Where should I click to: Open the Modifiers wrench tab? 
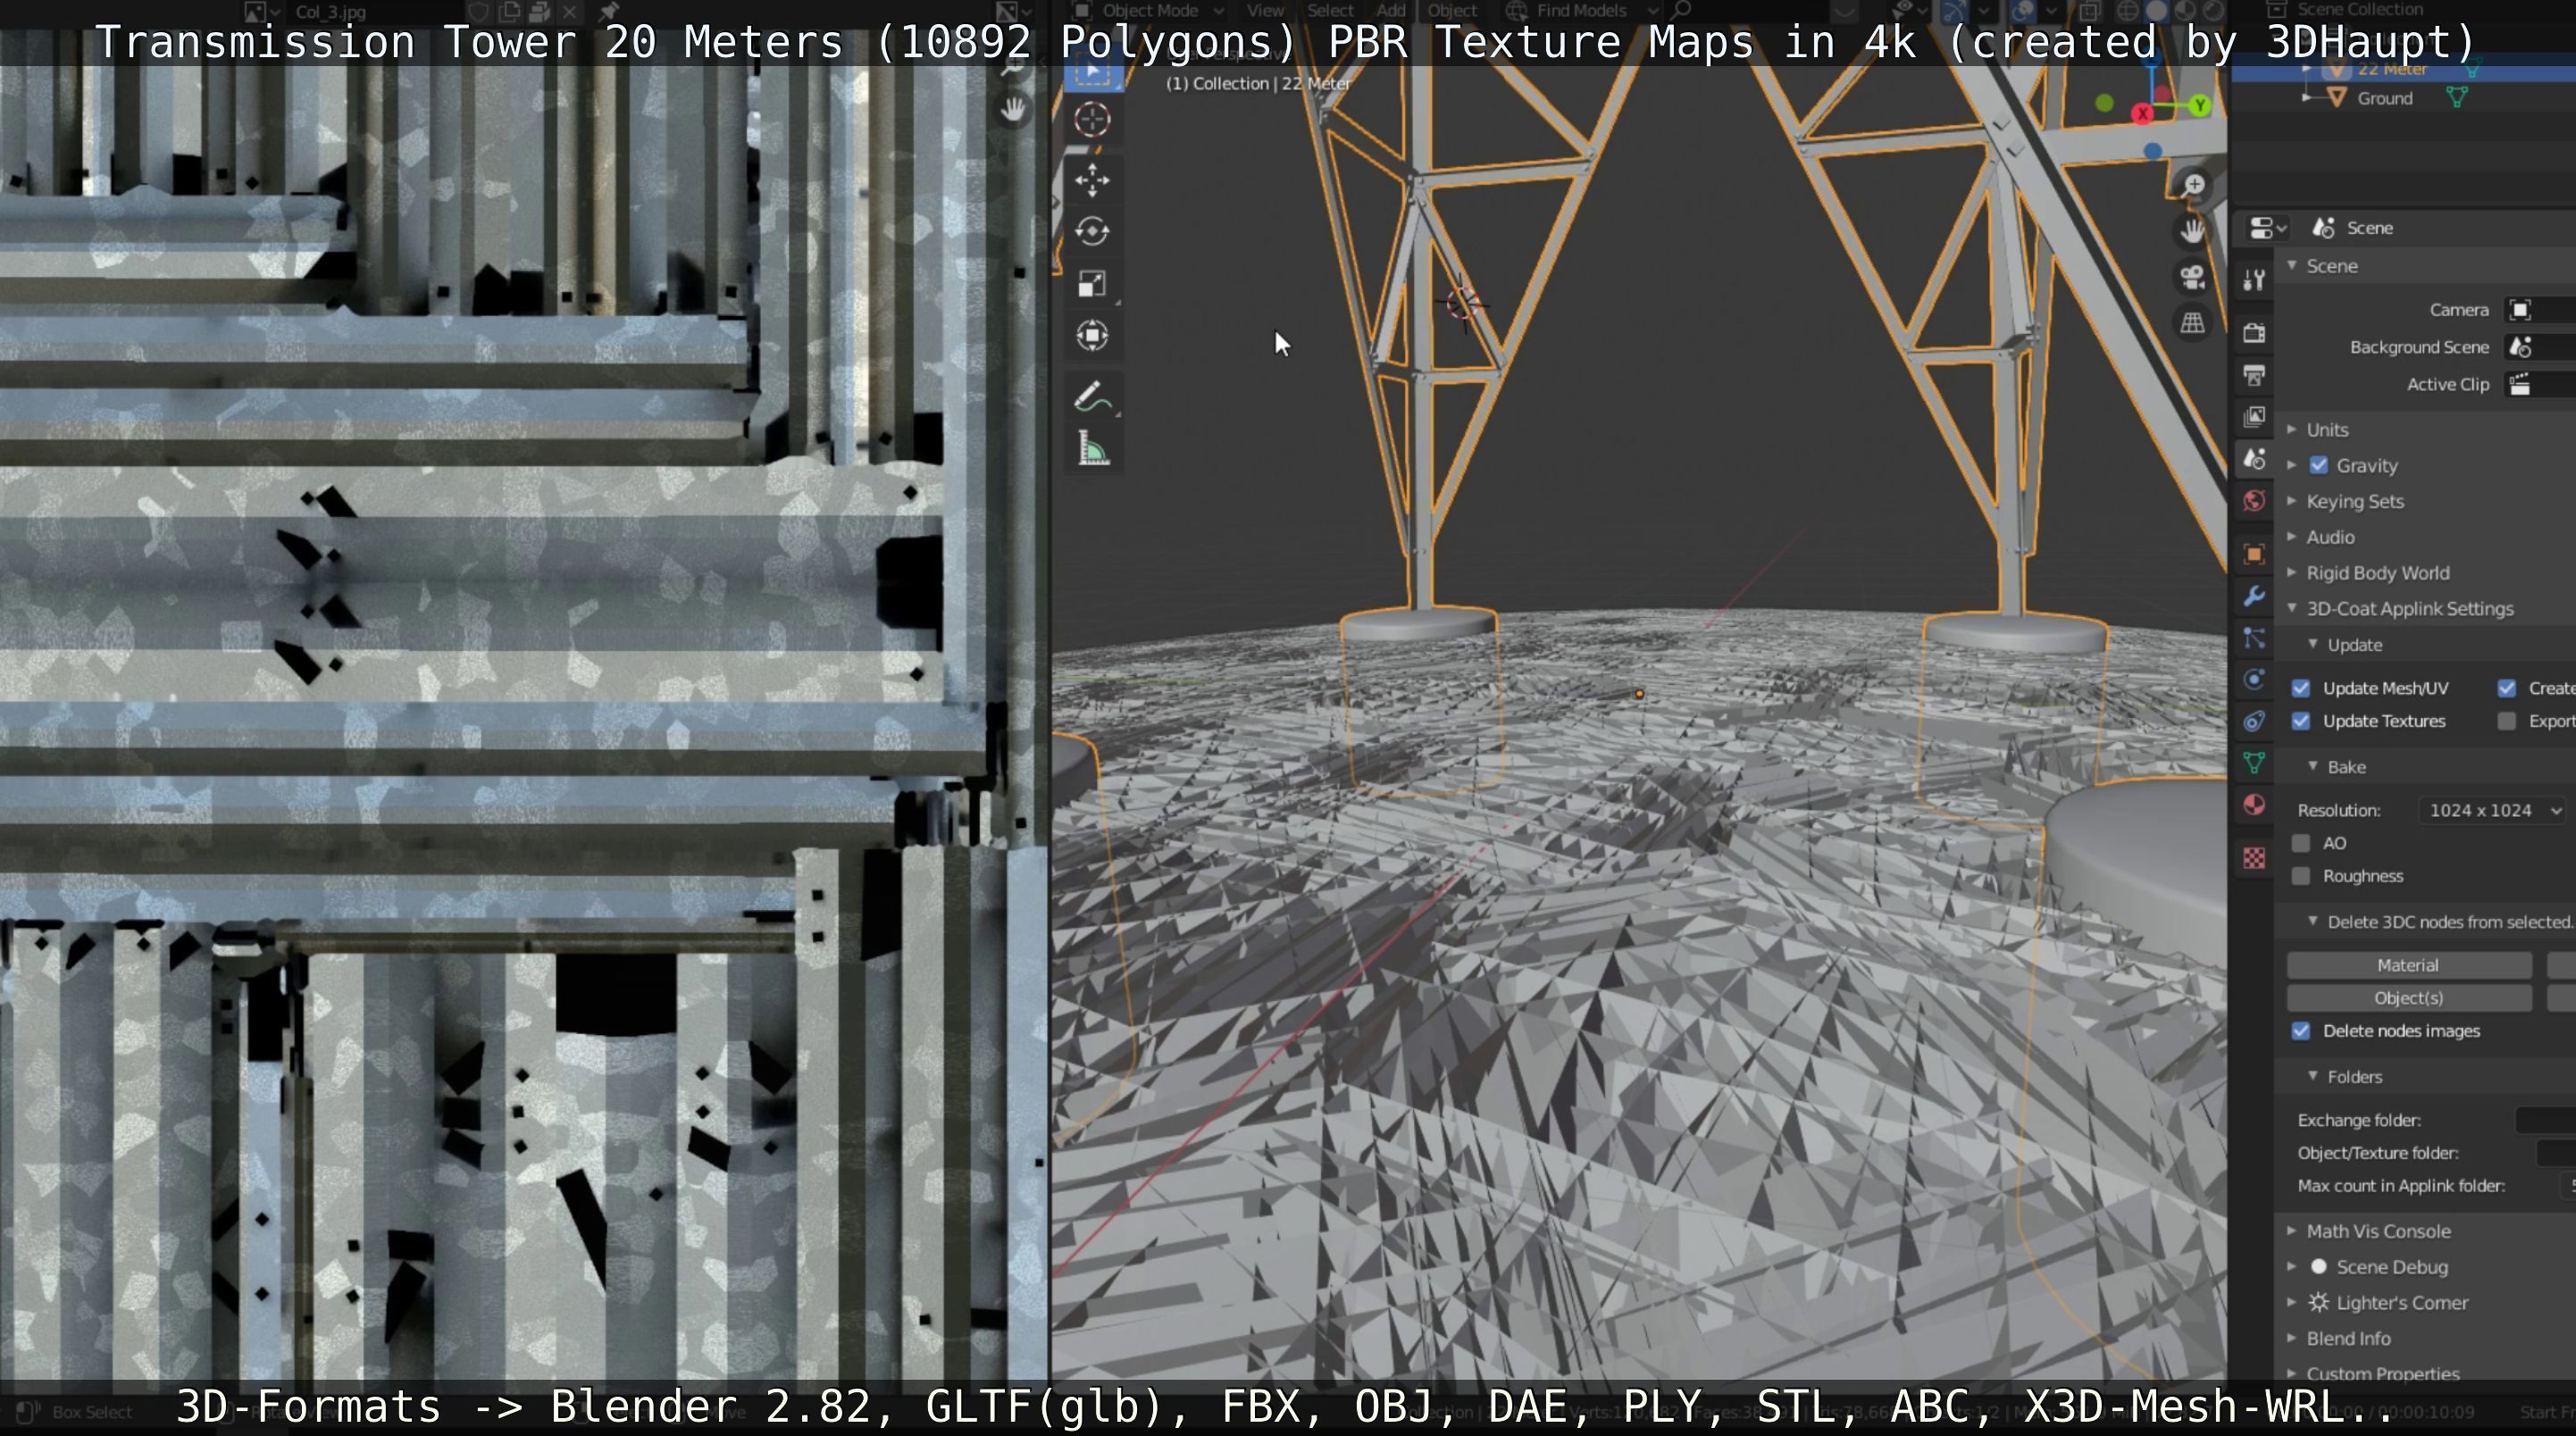tap(2254, 596)
